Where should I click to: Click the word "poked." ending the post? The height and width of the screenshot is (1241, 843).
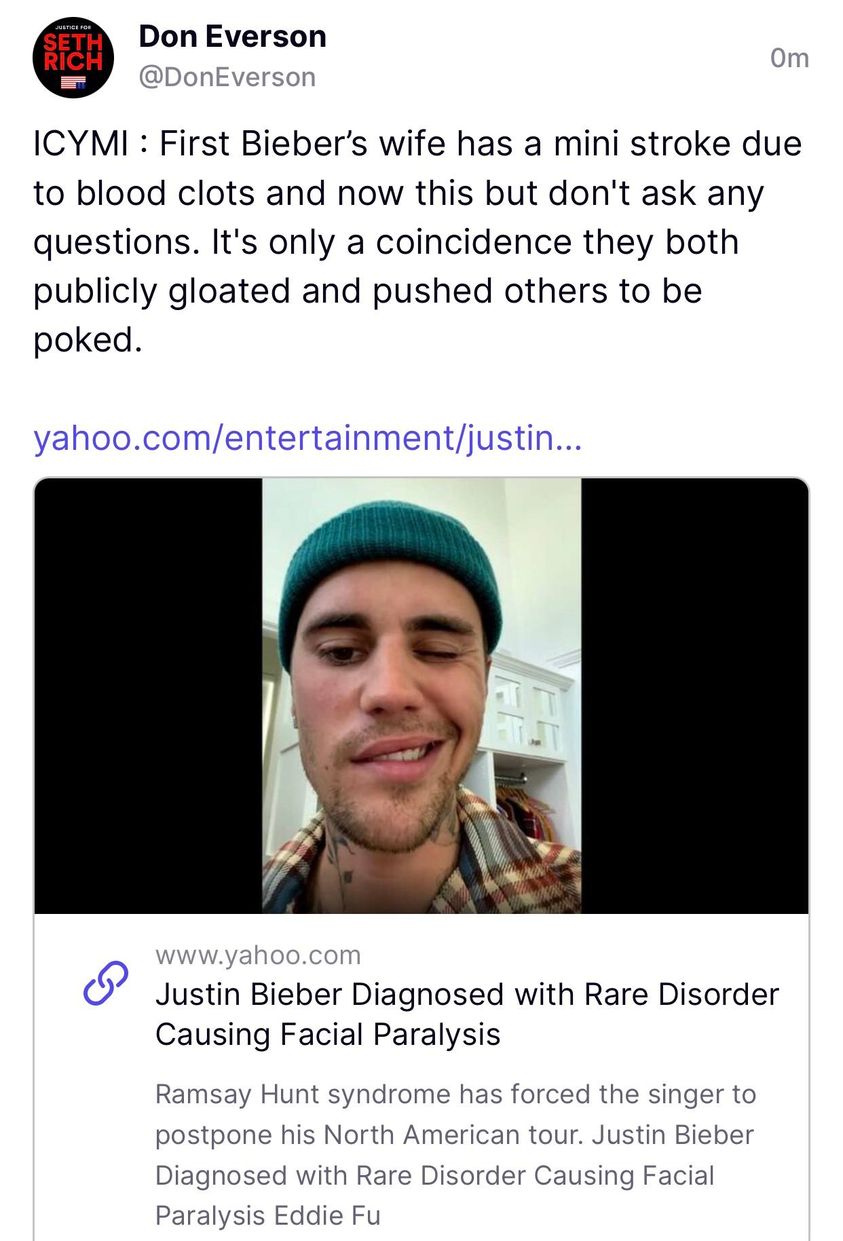point(89,340)
